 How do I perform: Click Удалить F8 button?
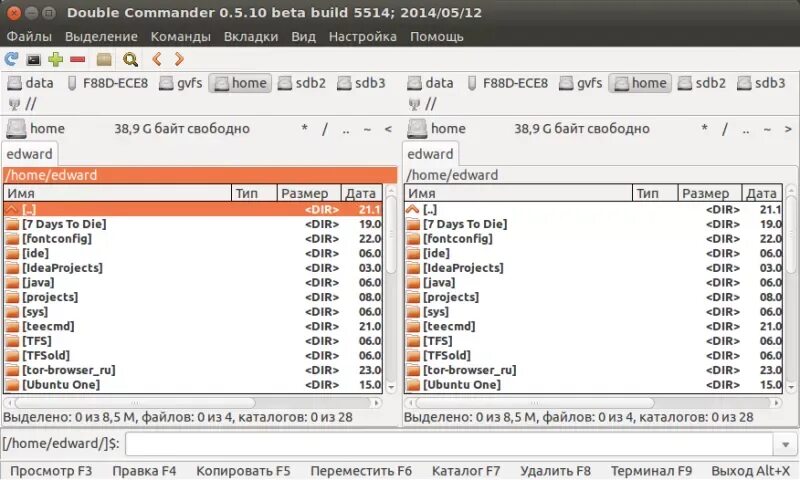[x=556, y=471]
